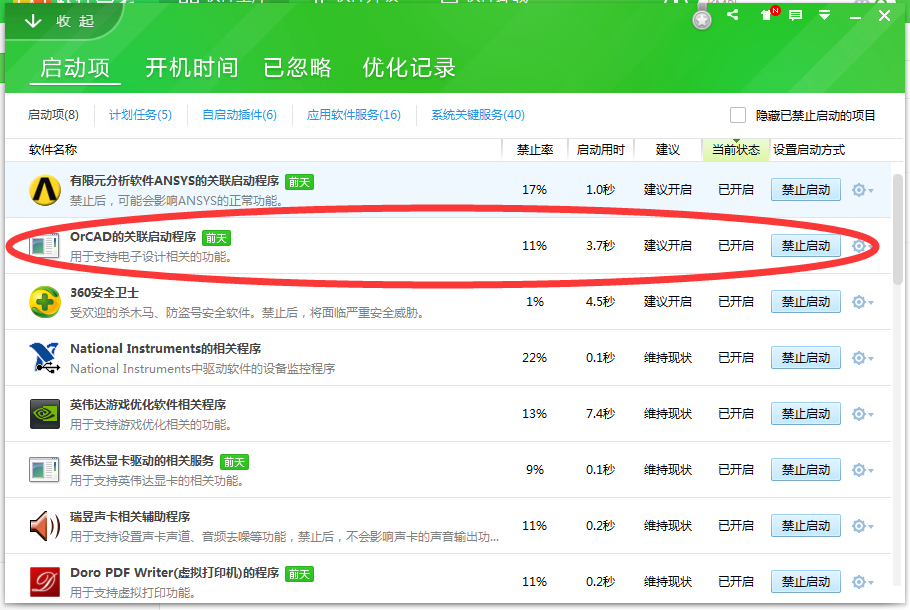Open the skin shirt icon with N badge
Image resolution: width=910 pixels, height=610 pixels.
click(769, 14)
